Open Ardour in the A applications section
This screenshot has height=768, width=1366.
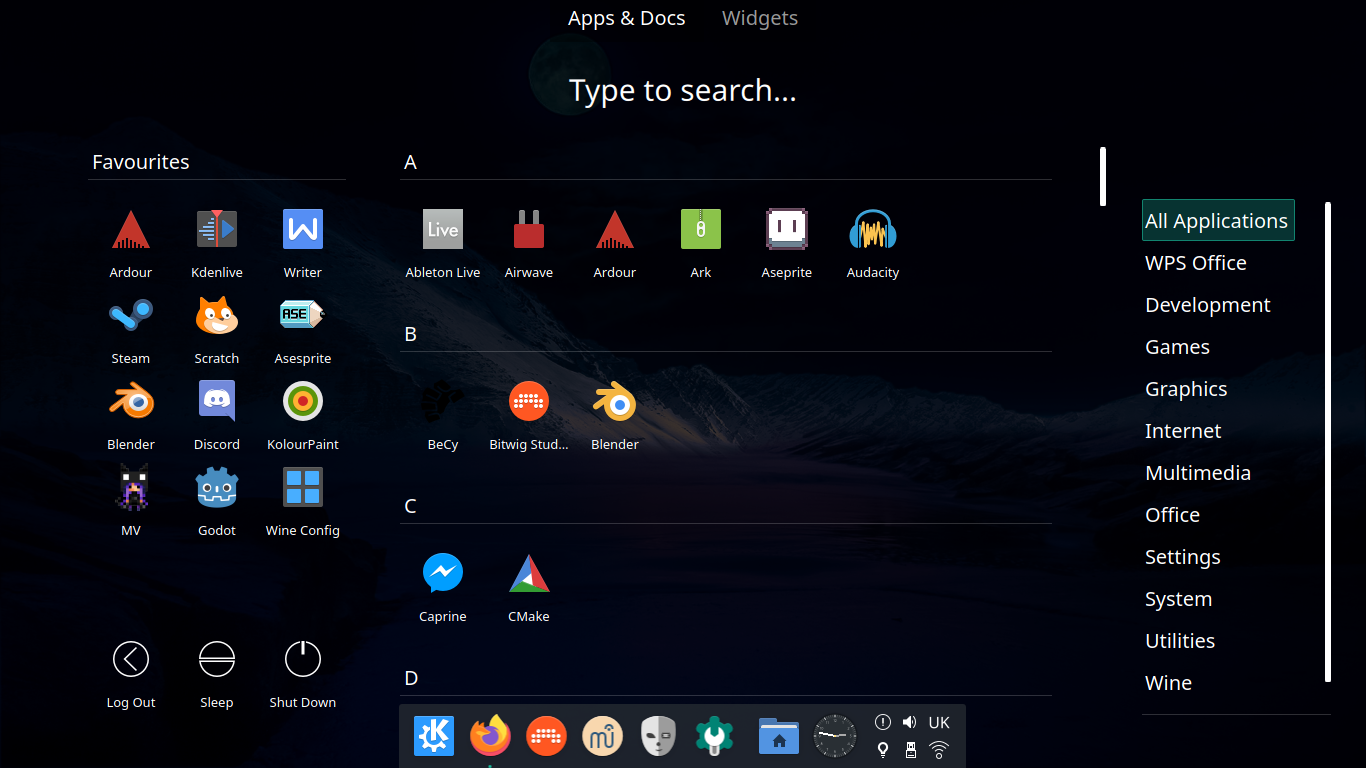point(615,243)
